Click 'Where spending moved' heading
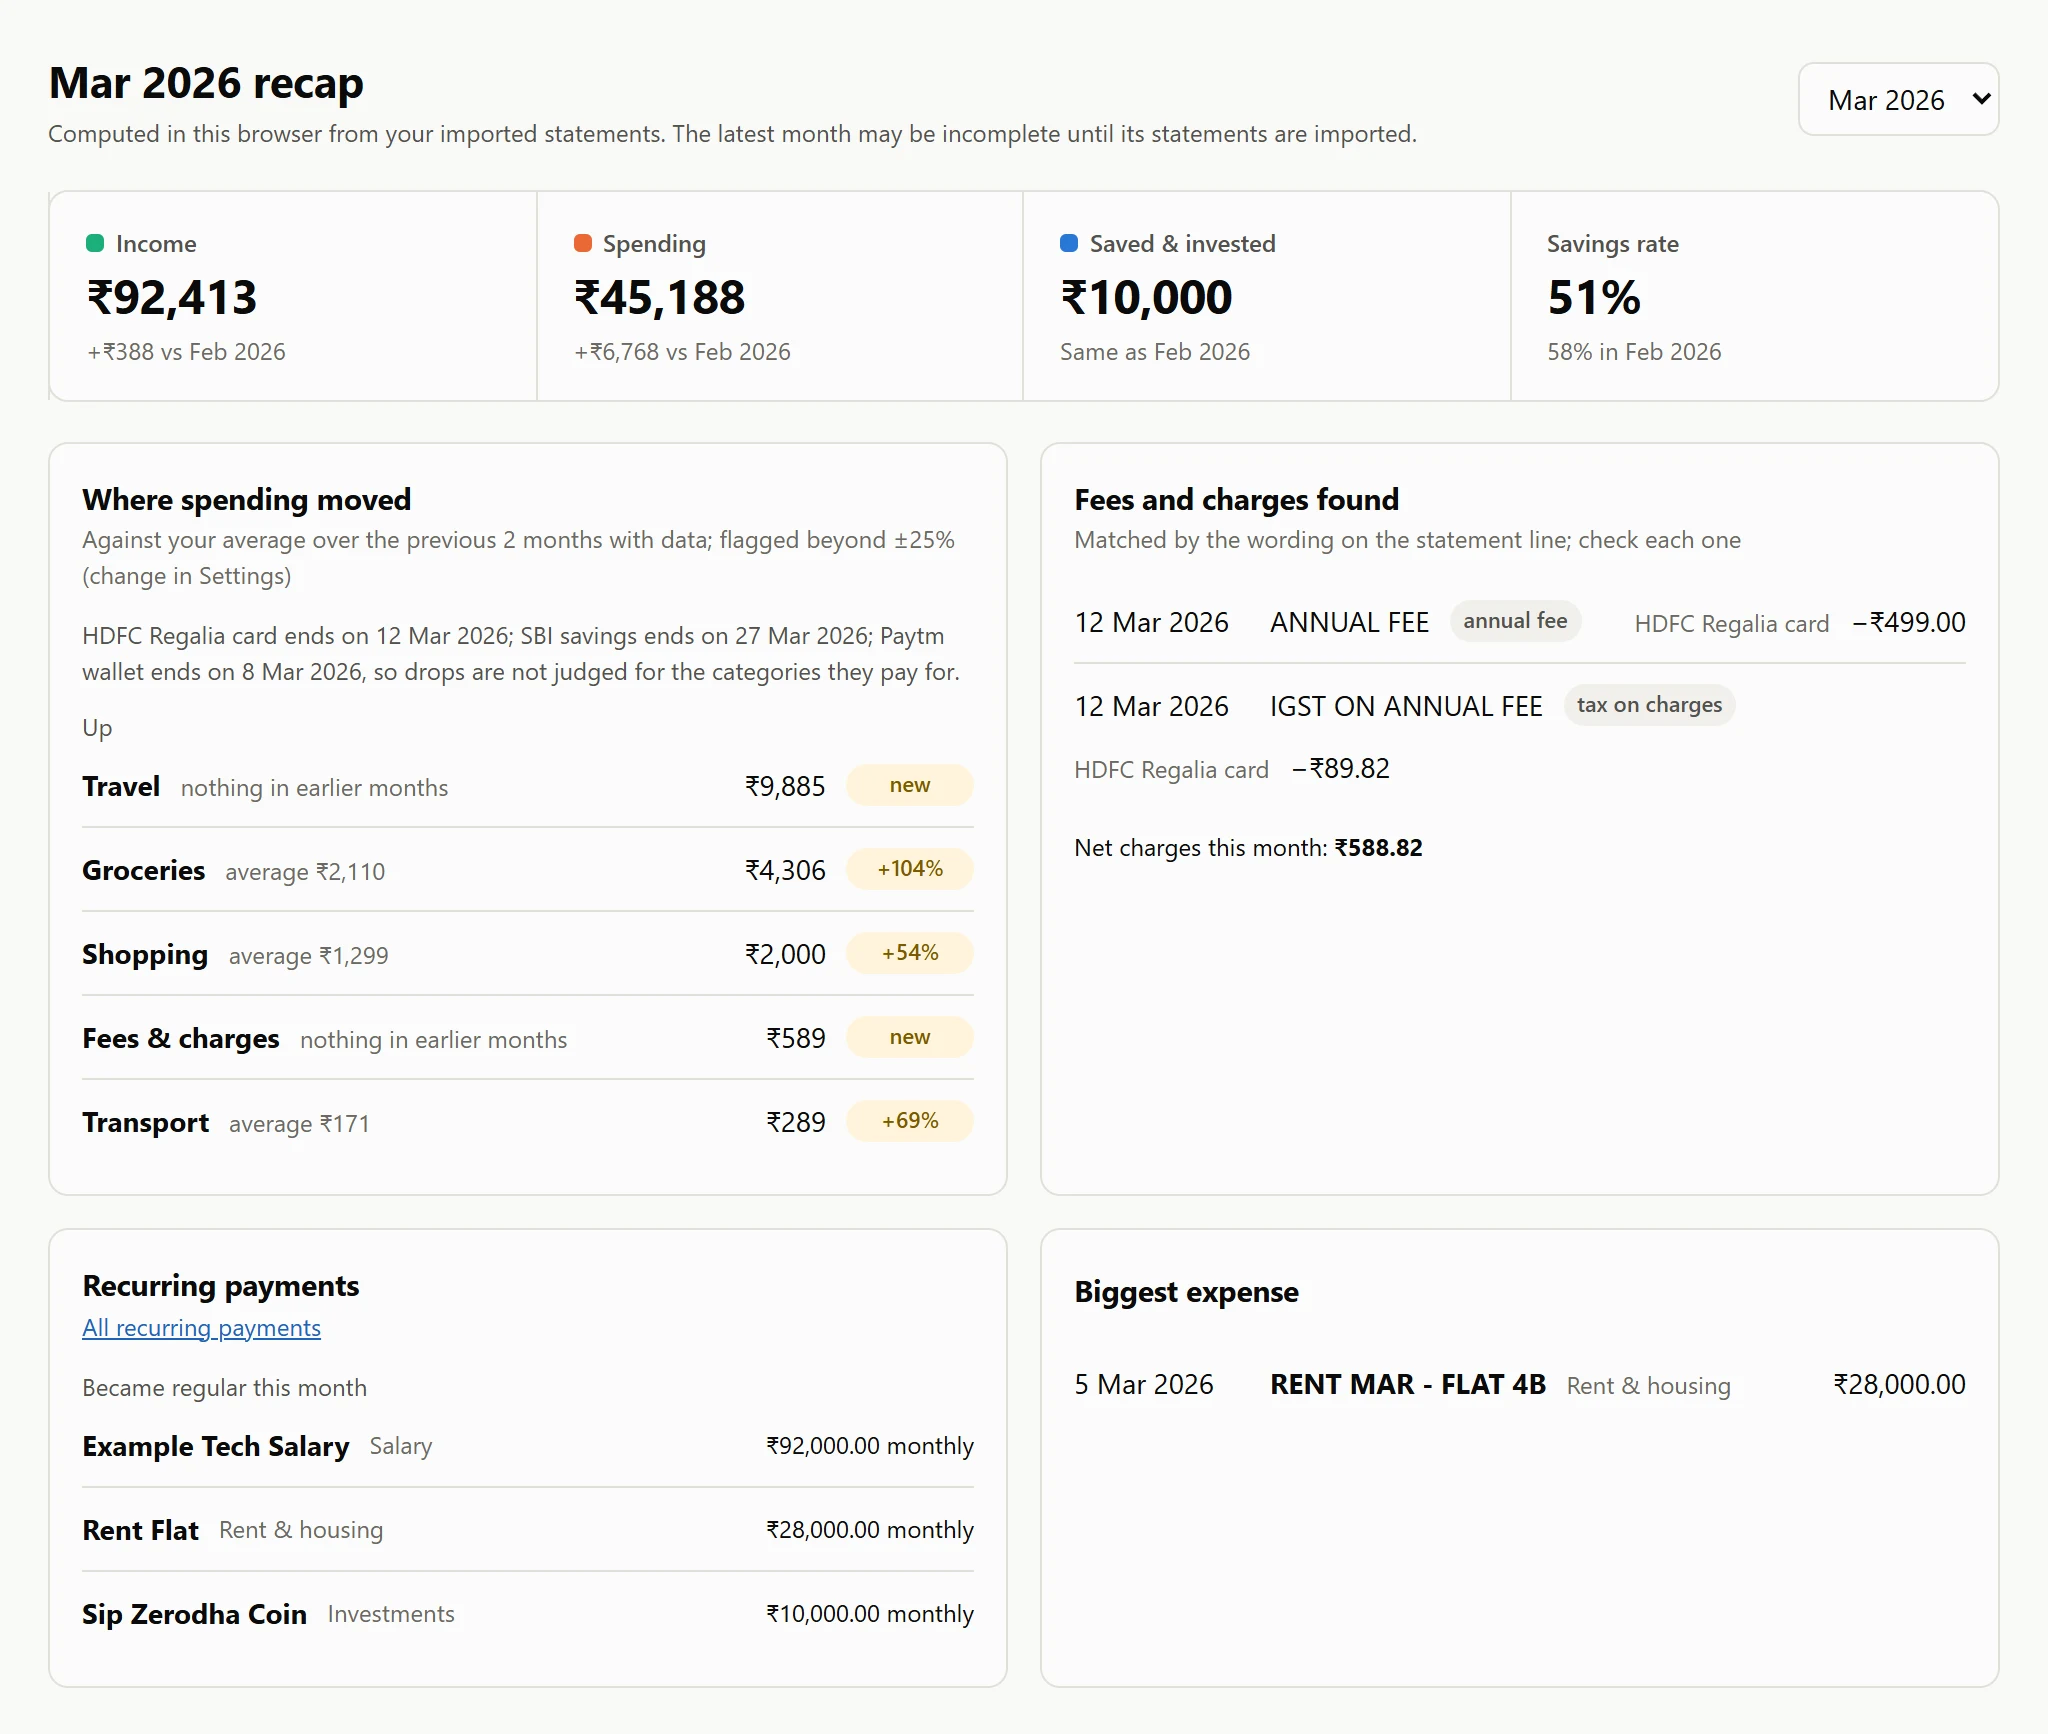The width and height of the screenshot is (2048, 1734). 247,500
